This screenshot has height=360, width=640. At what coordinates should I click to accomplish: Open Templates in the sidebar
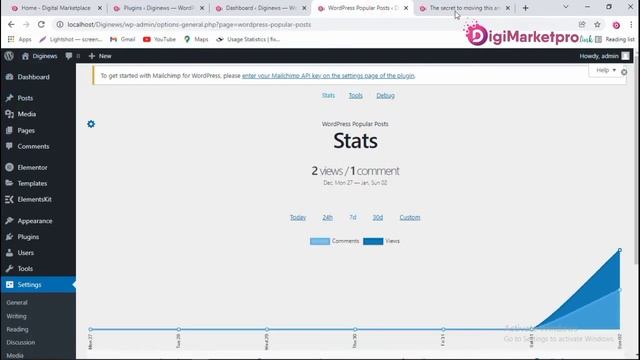click(32, 183)
